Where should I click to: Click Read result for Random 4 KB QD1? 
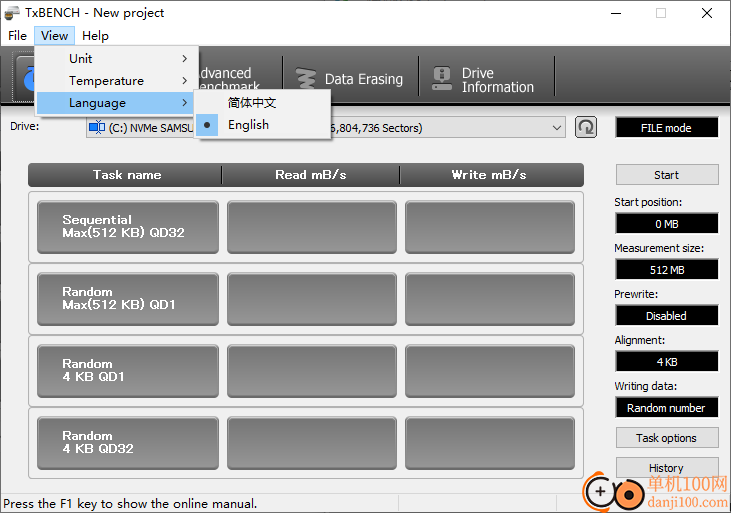click(312, 371)
